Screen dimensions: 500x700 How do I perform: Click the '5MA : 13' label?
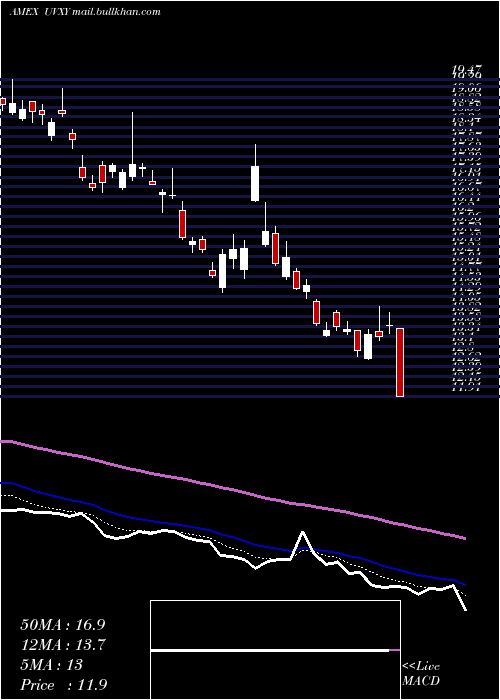[52, 665]
